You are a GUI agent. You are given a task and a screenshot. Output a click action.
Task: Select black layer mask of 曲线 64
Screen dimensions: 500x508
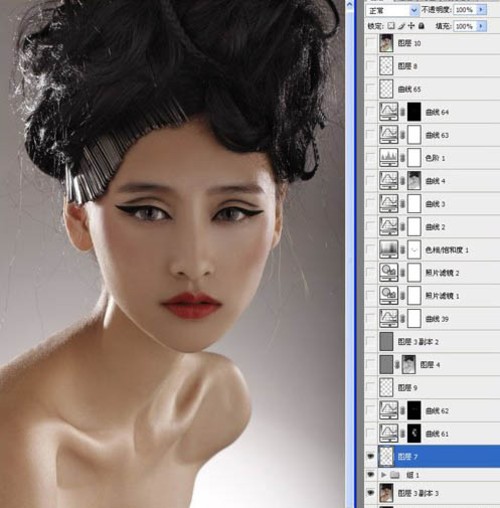[414, 112]
